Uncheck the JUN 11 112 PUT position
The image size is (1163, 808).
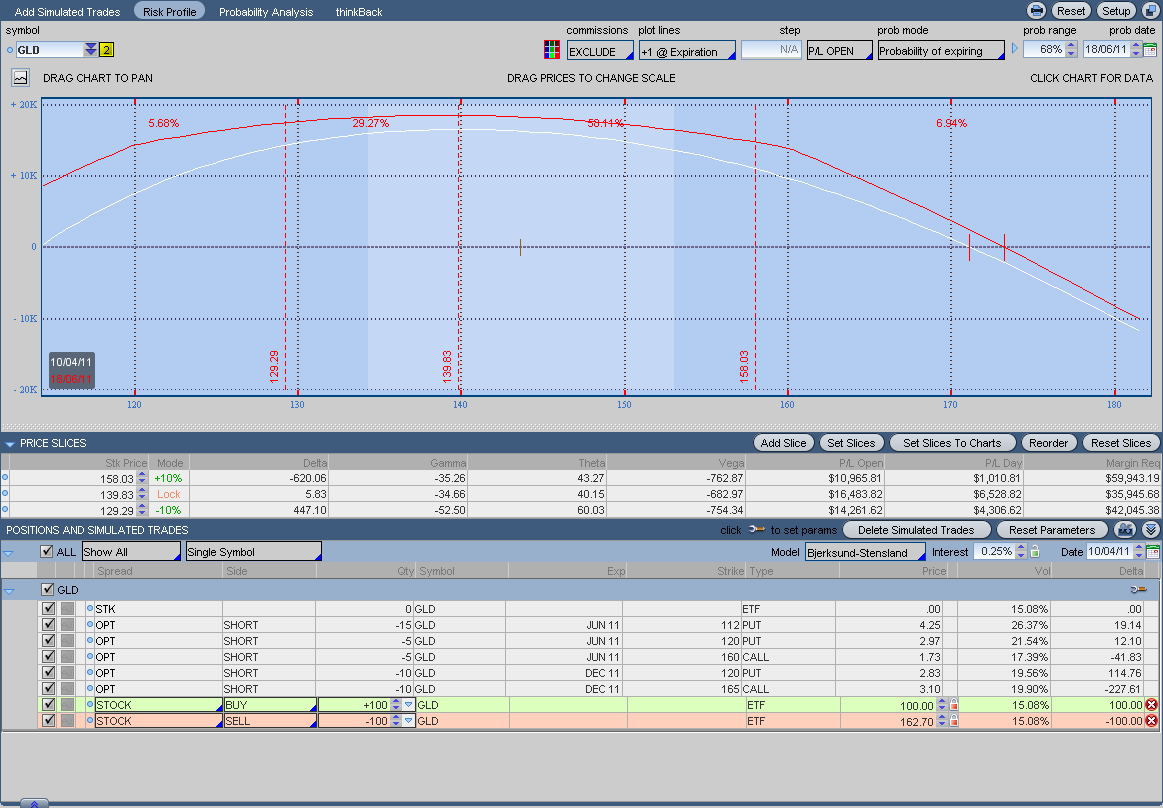click(x=48, y=625)
